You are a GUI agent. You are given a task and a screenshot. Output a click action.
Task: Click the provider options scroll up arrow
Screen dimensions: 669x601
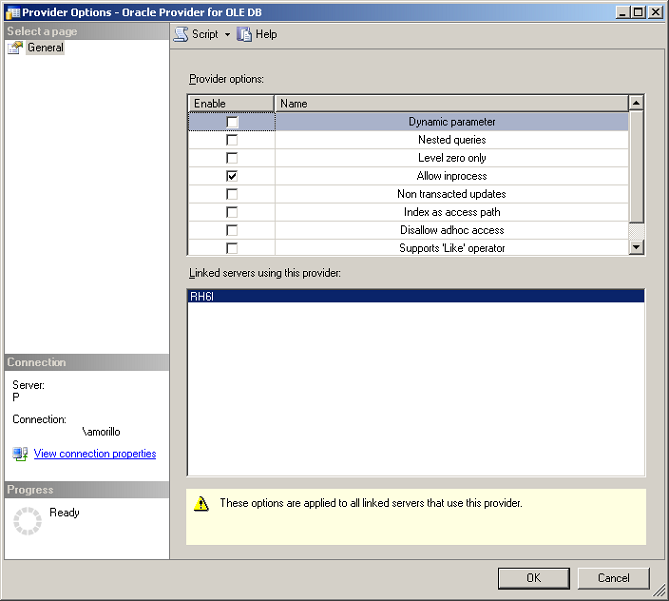pos(636,103)
